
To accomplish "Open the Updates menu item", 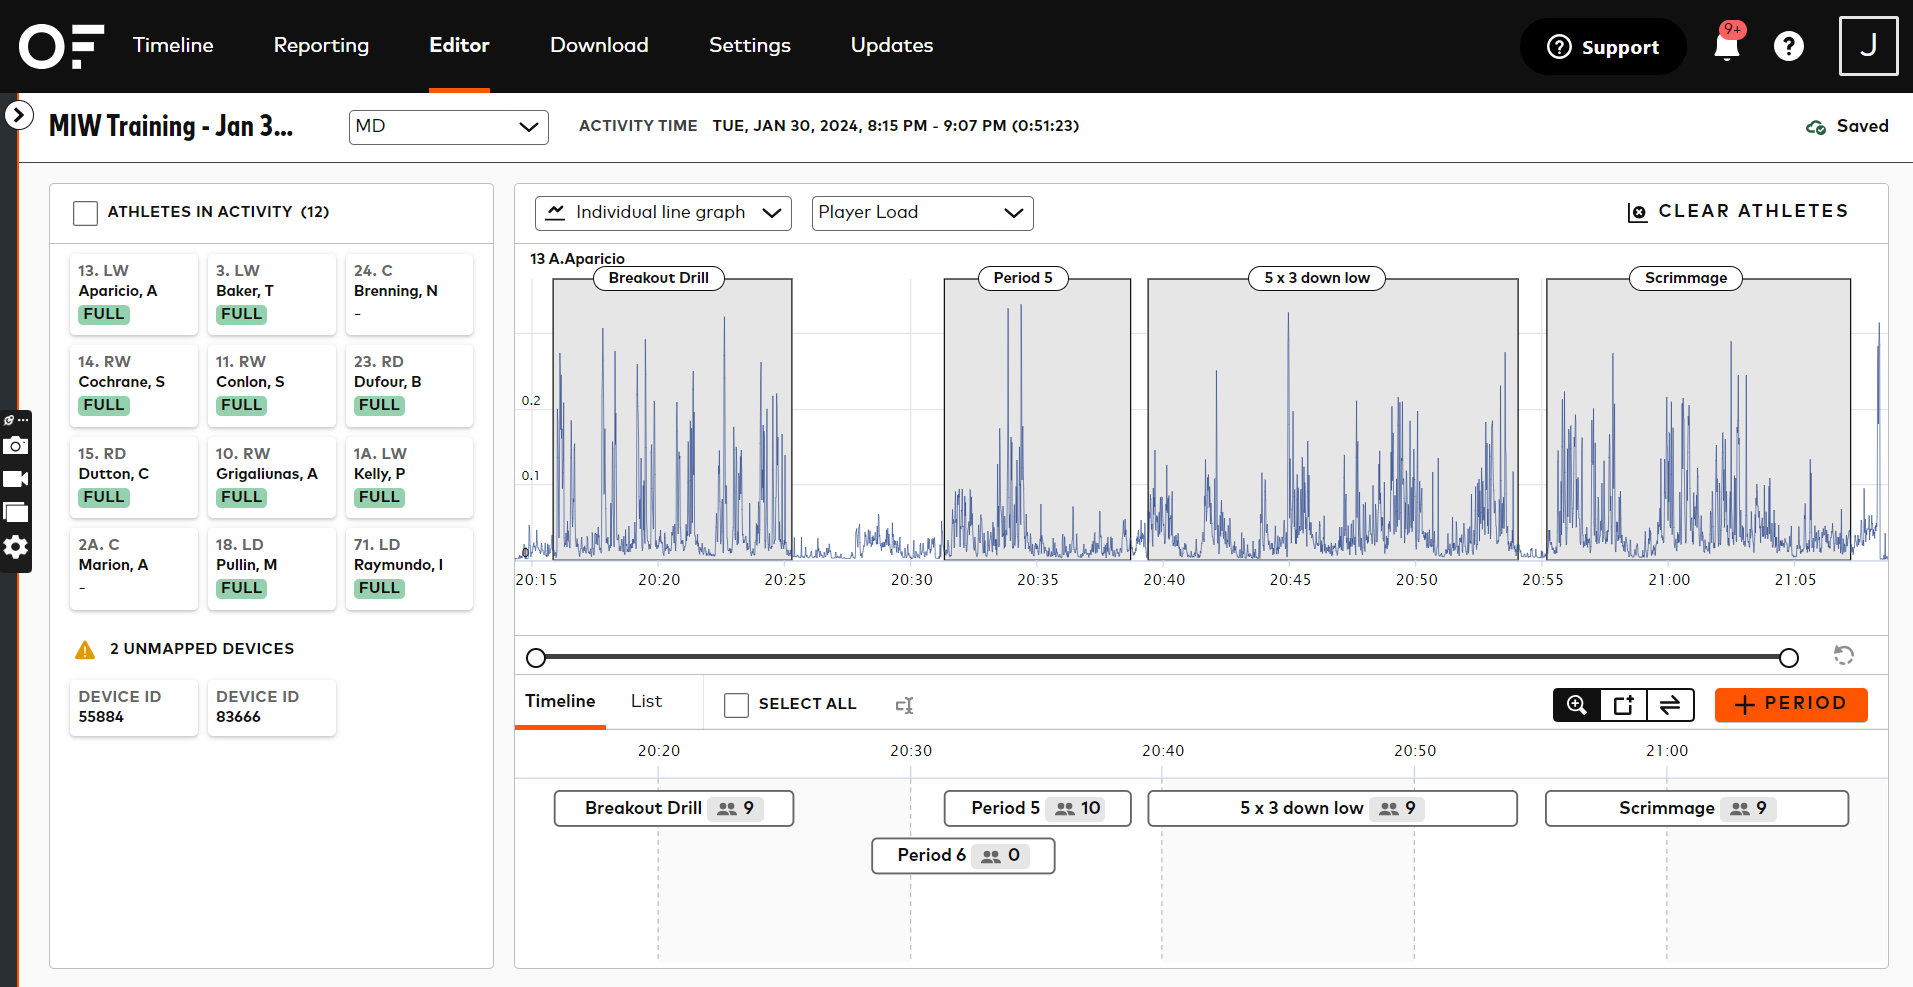I will tap(892, 45).
